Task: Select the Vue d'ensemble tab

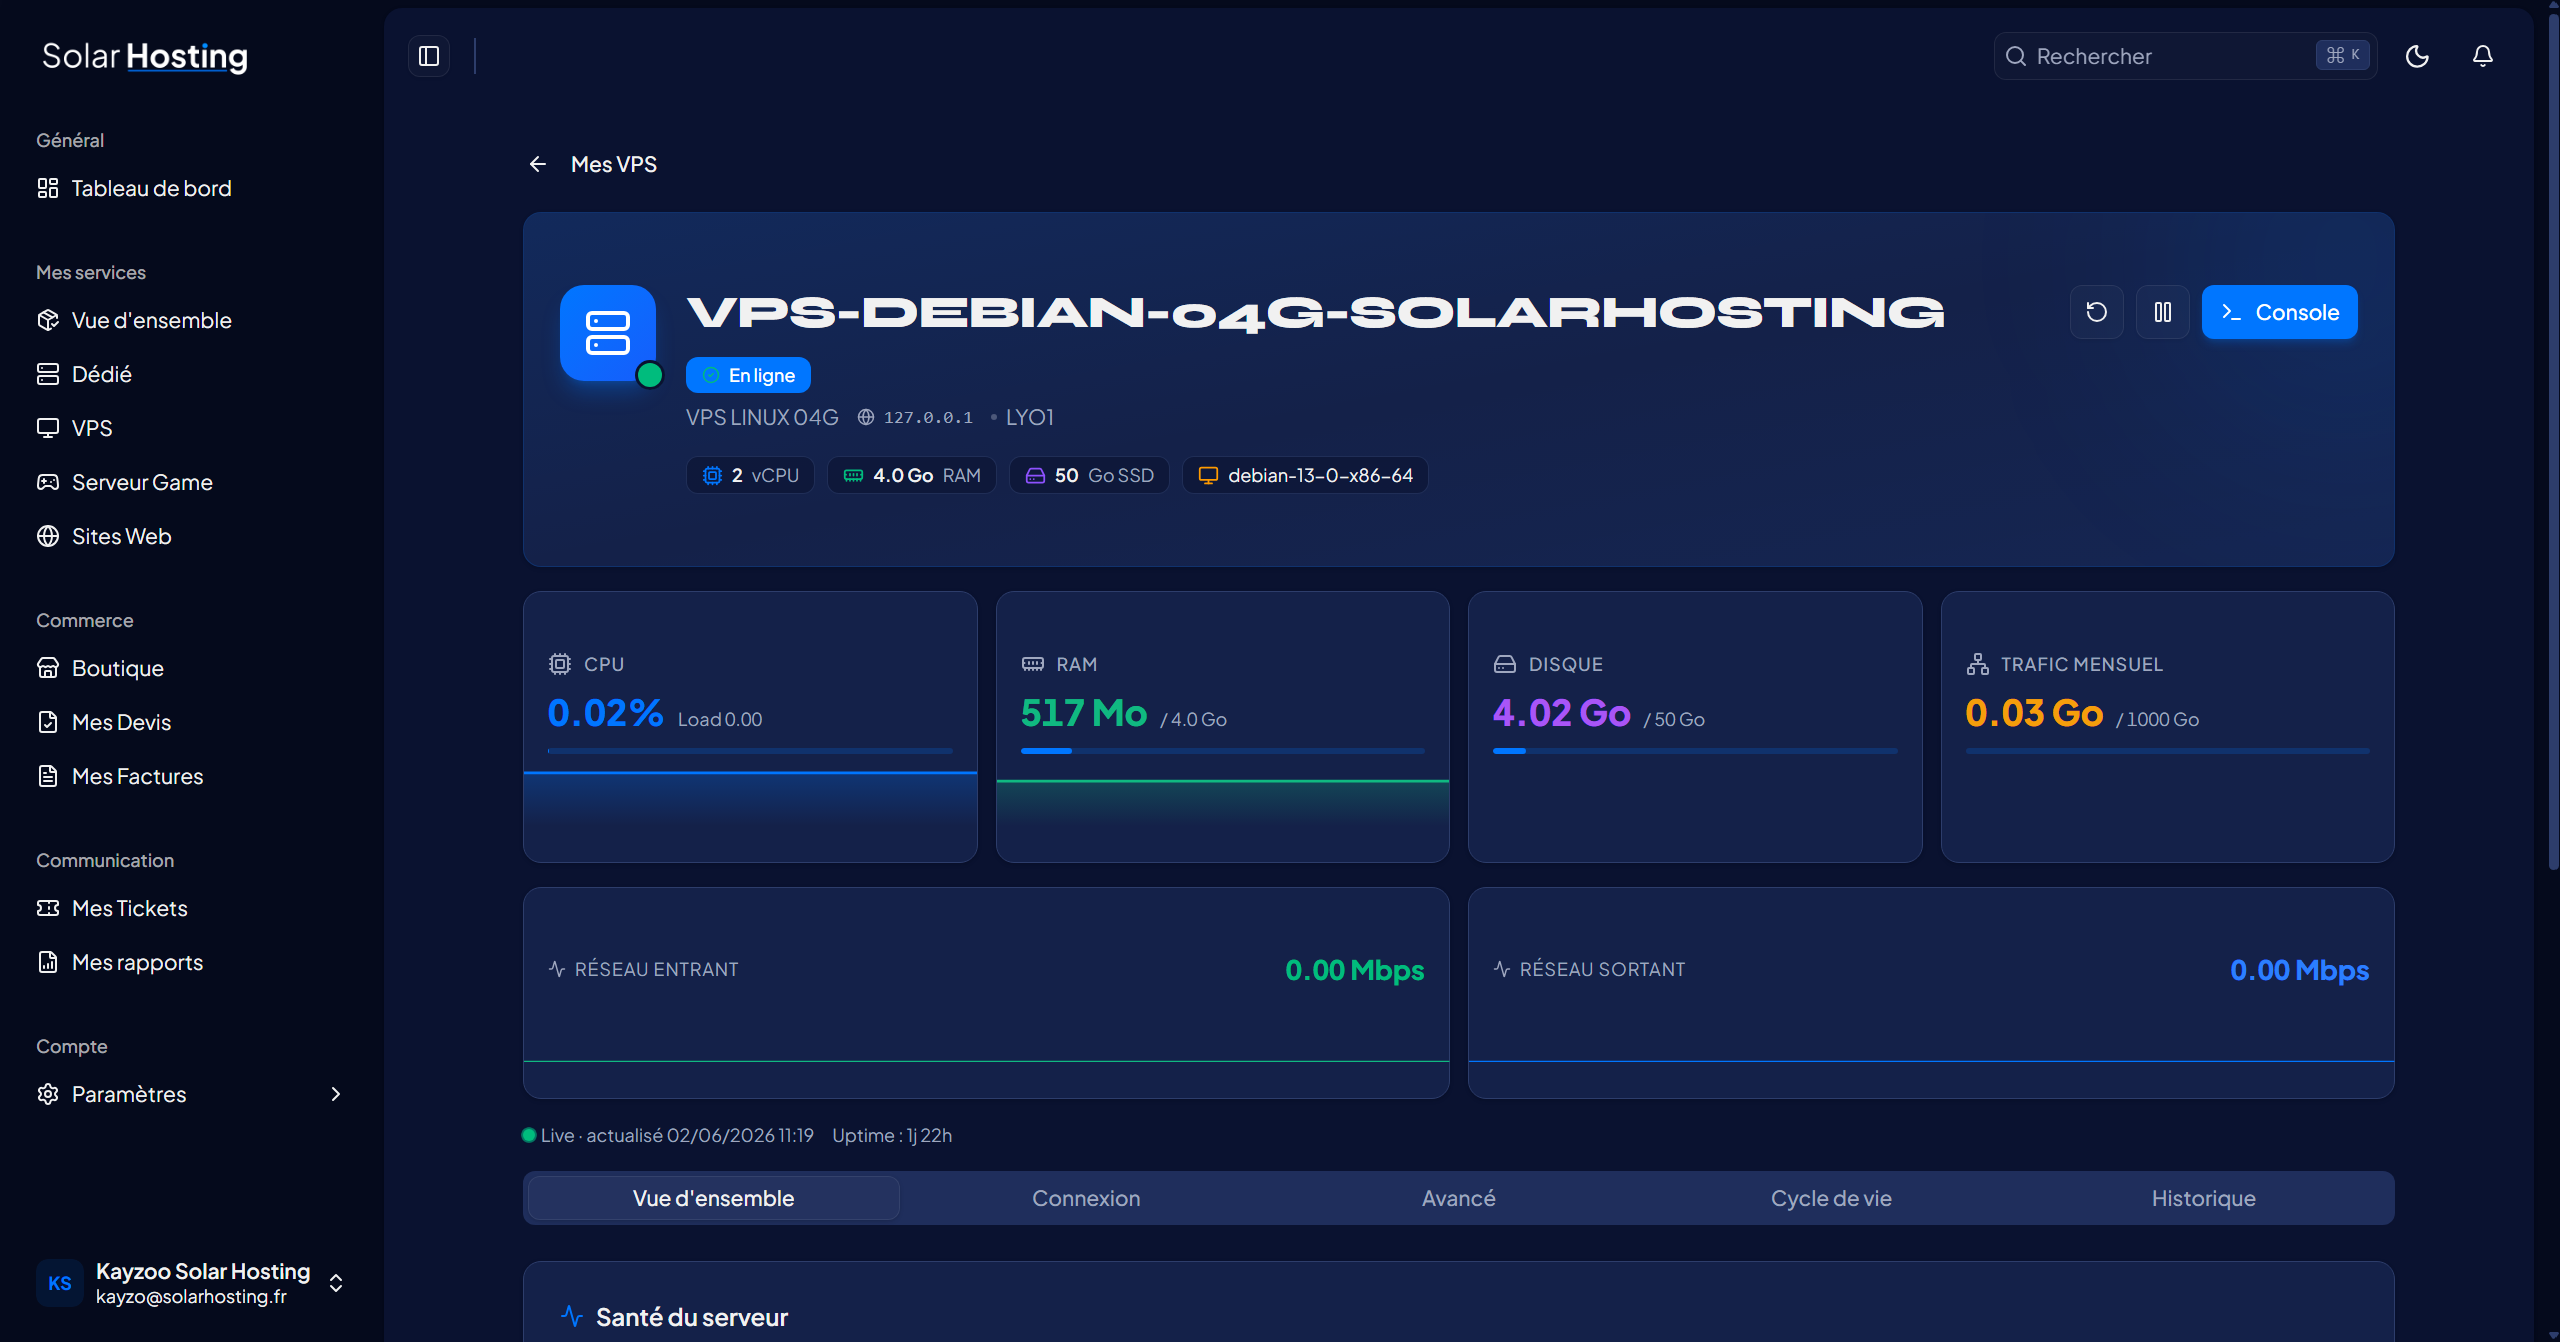Action: 713,1198
